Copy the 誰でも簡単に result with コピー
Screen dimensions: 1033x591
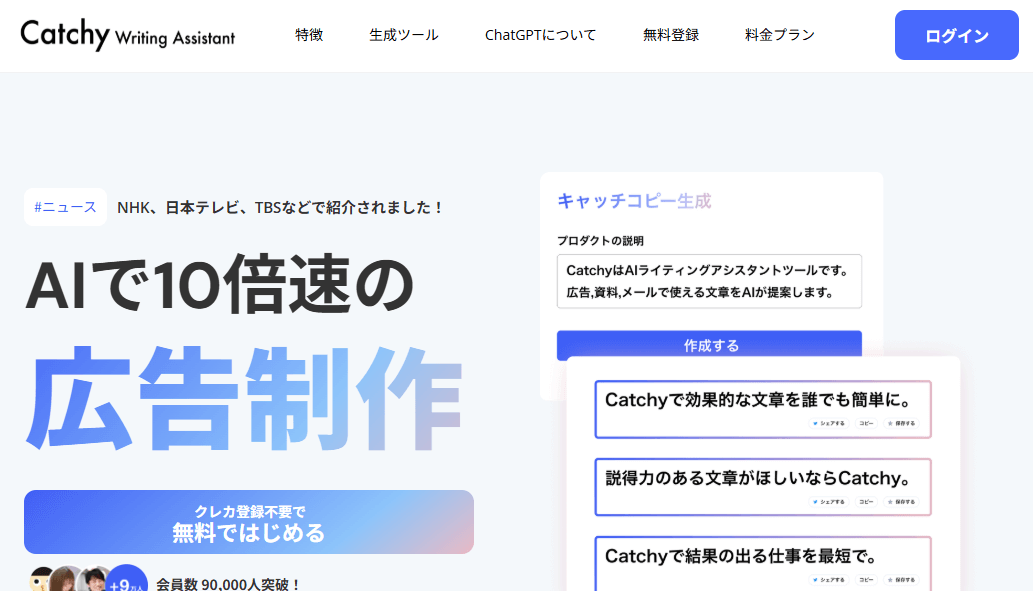[x=866, y=424]
